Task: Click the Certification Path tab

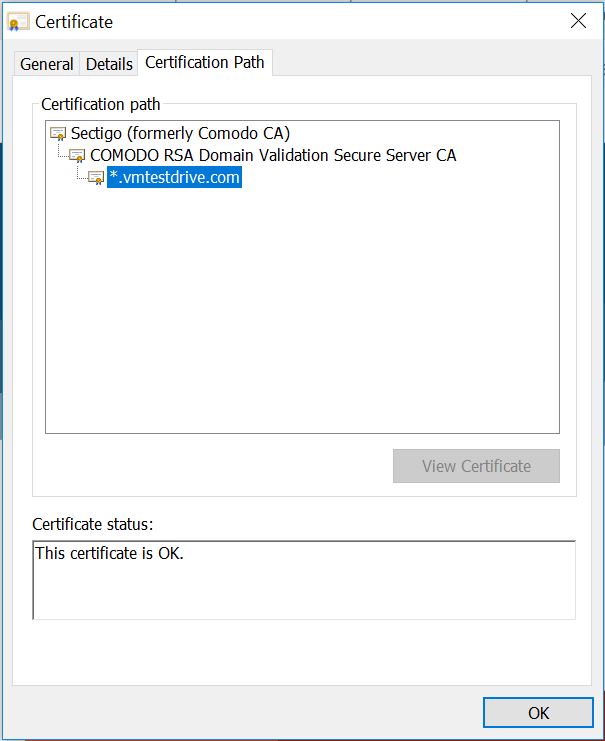Action: click(x=205, y=62)
